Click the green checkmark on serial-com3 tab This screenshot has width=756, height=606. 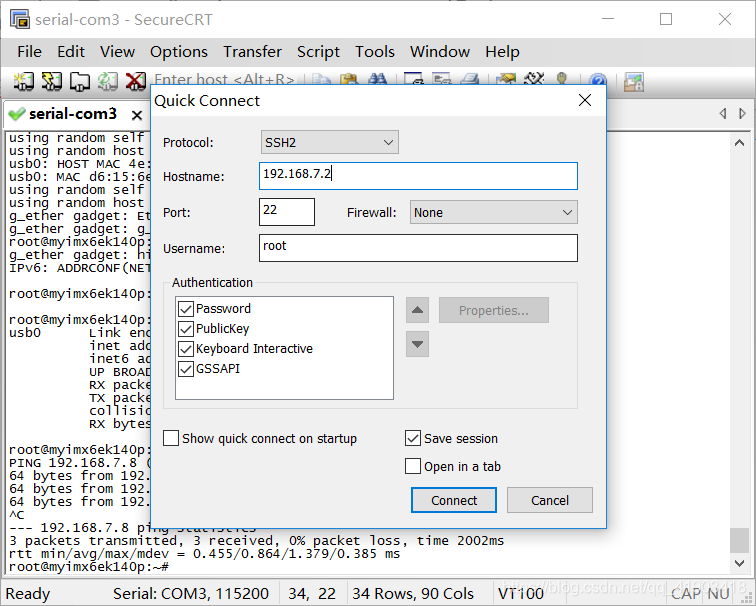coord(16,114)
